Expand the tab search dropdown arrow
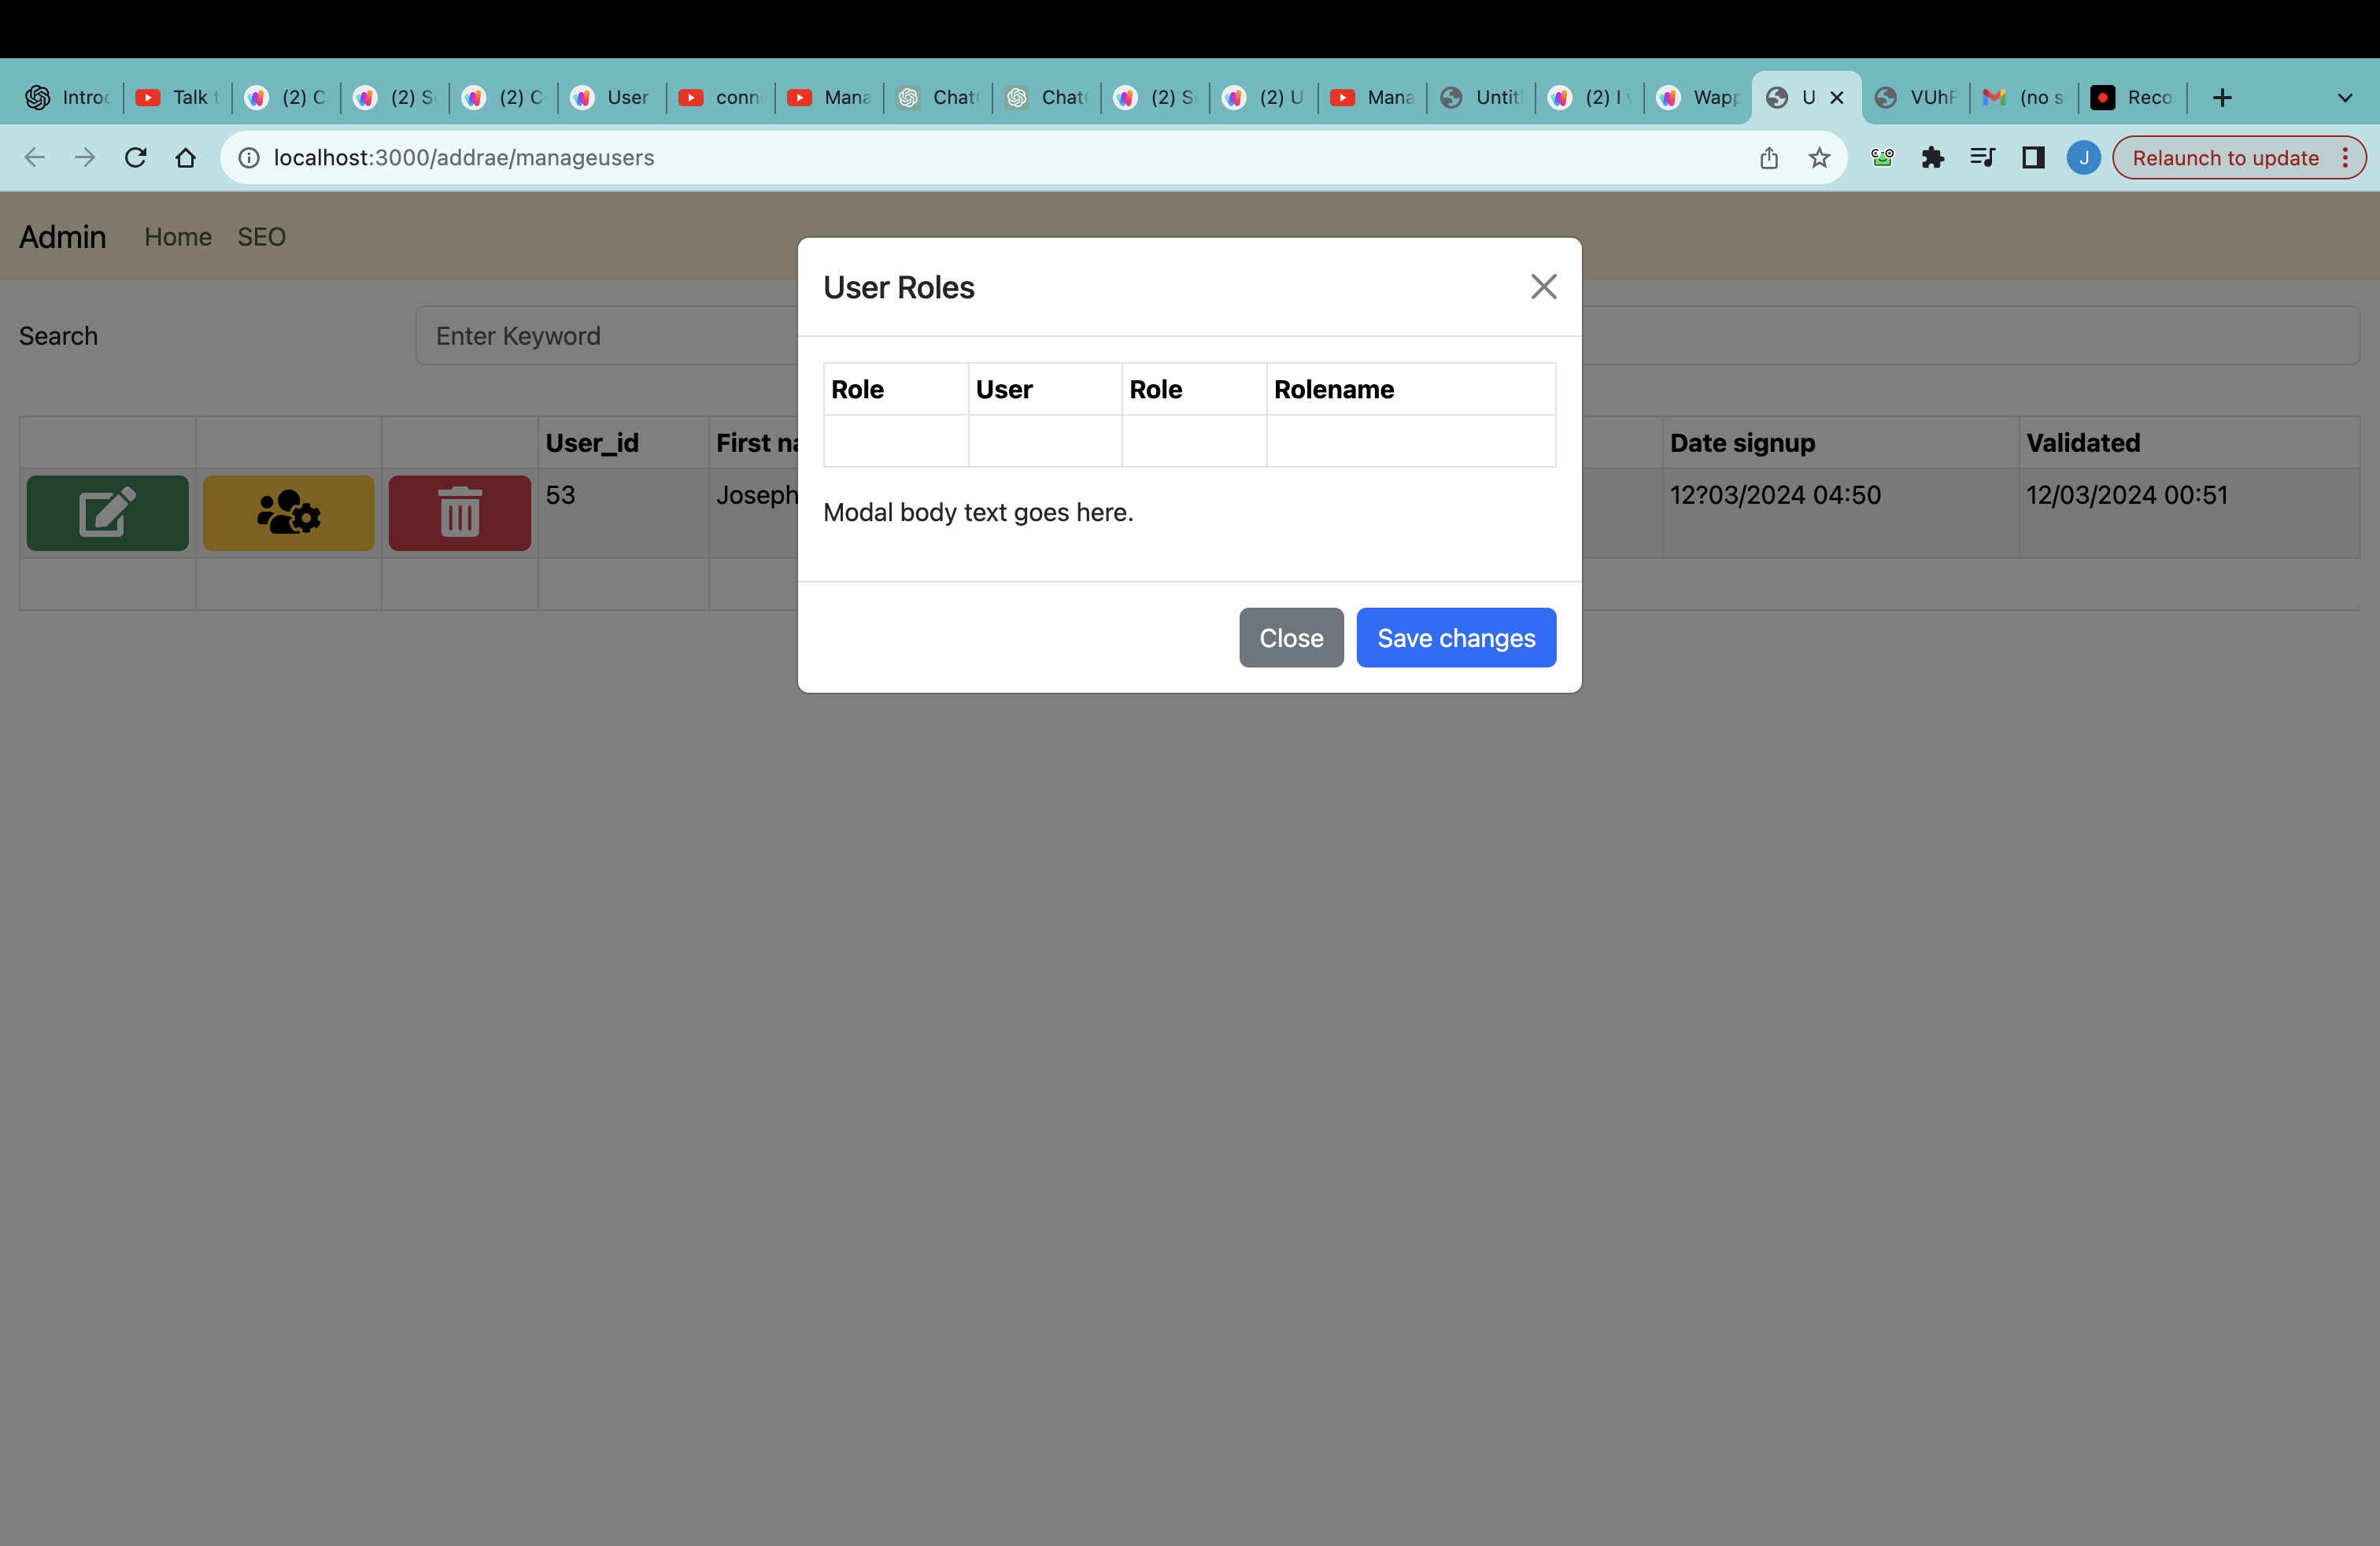This screenshot has height=1546, width=2380. coord(2345,98)
